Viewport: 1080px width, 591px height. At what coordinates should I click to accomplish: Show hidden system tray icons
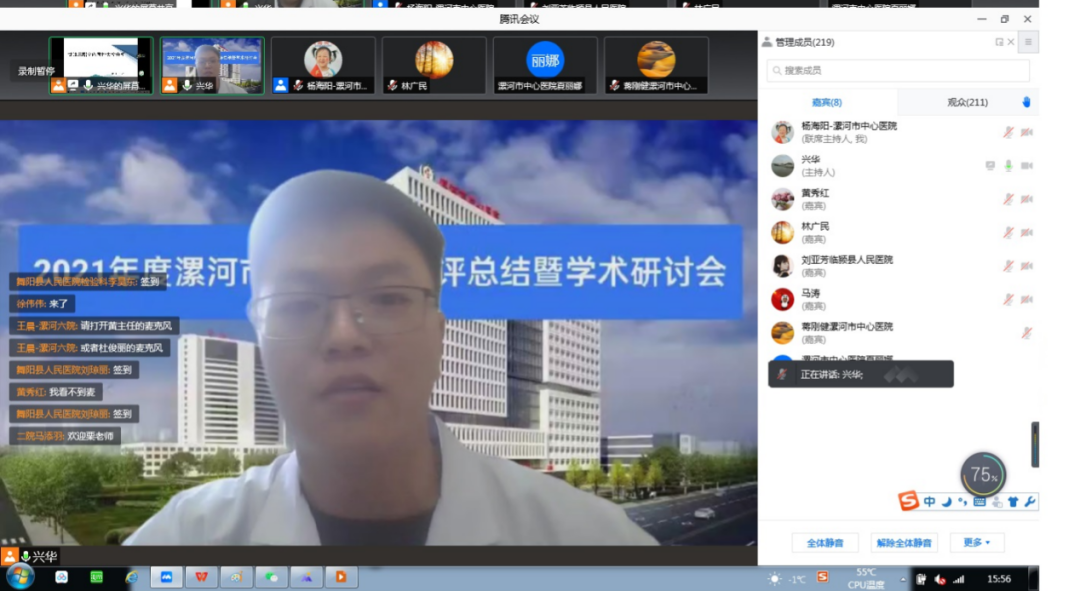click(x=902, y=579)
